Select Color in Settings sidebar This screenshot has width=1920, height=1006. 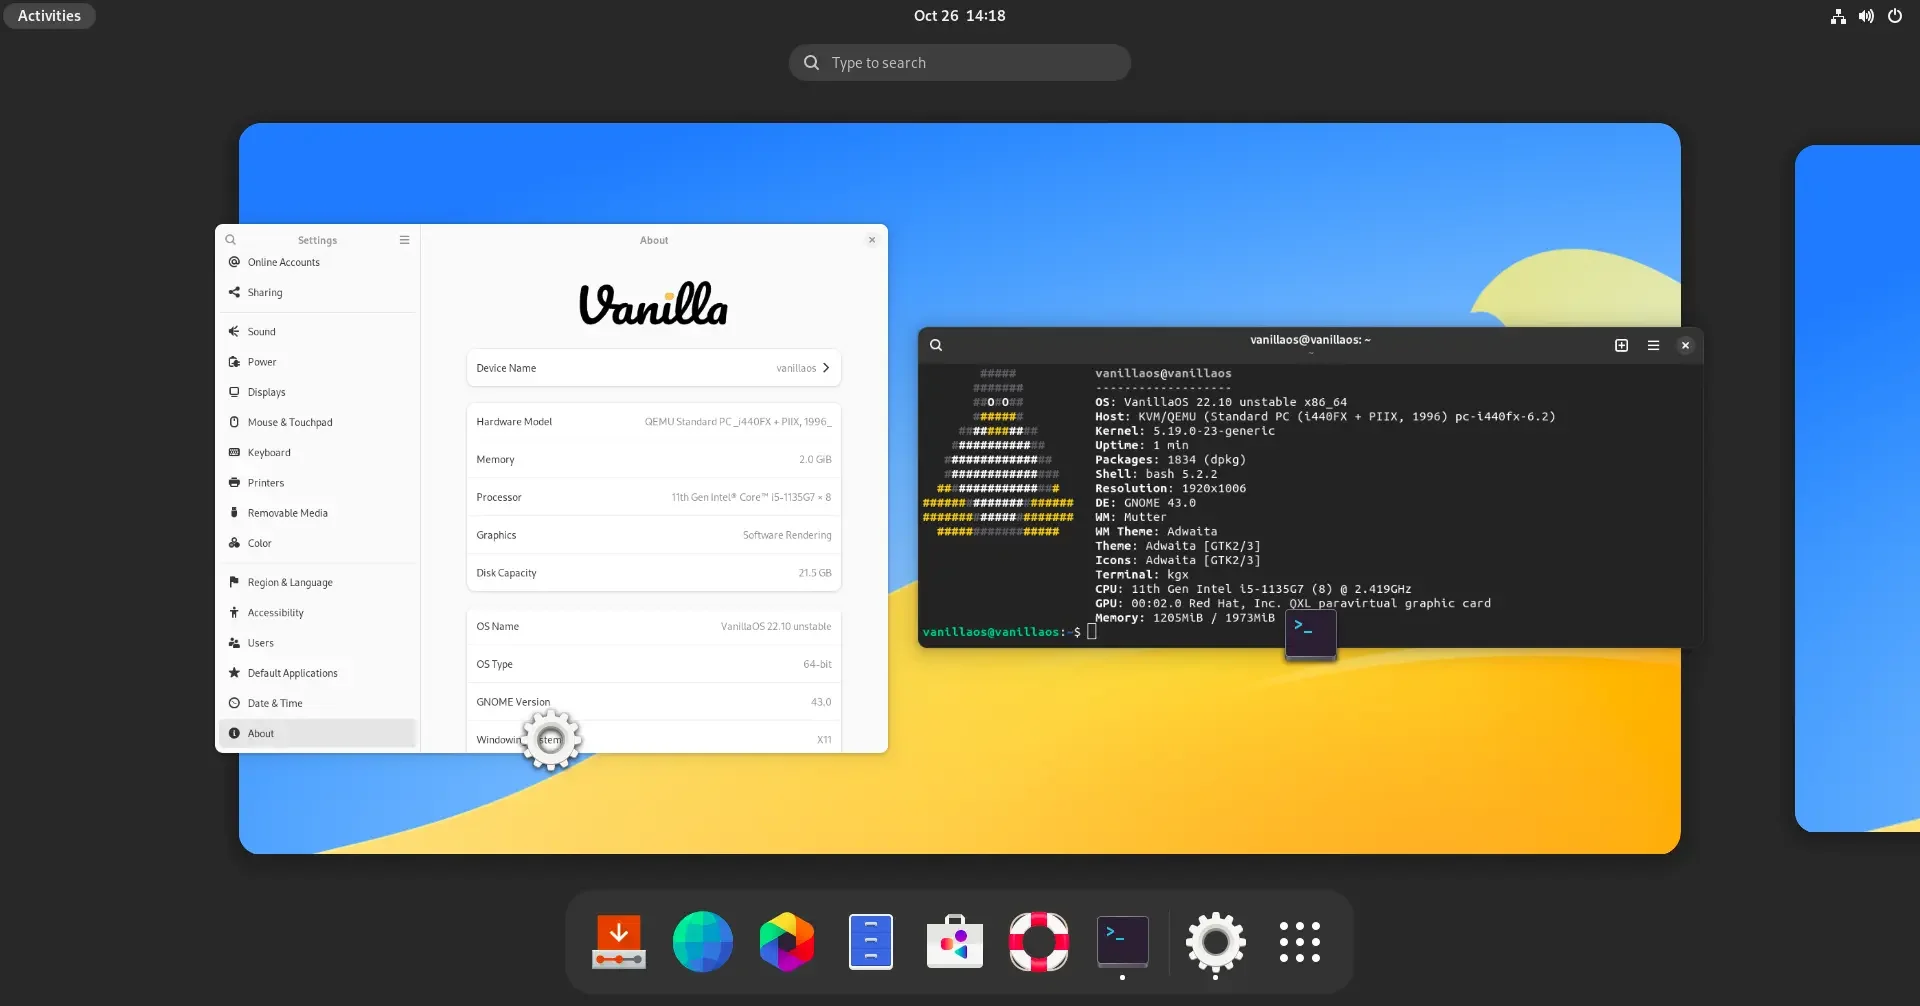click(318, 543)
